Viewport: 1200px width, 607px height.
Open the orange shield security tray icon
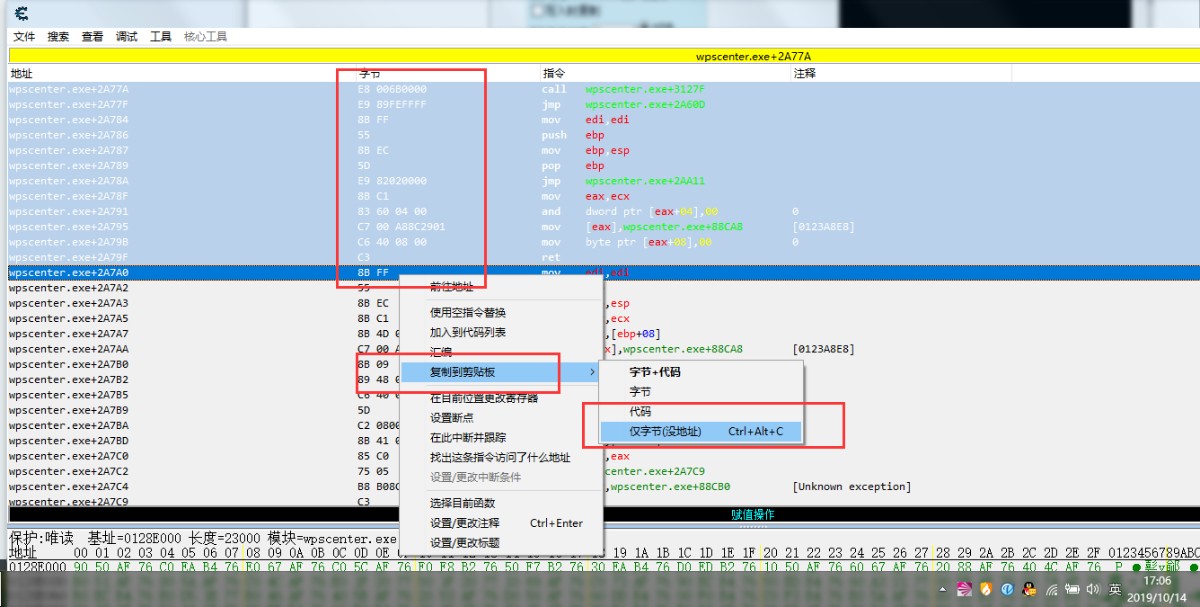tap(986, 589)
